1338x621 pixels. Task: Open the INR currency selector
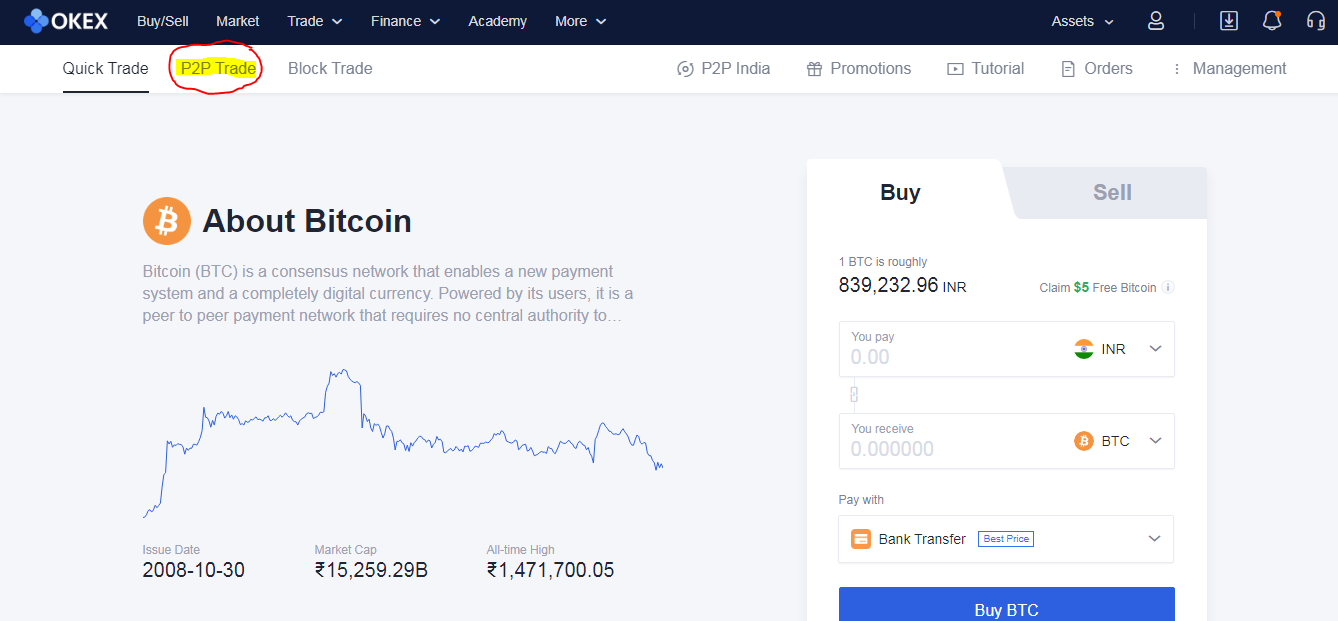[1118, 349]
